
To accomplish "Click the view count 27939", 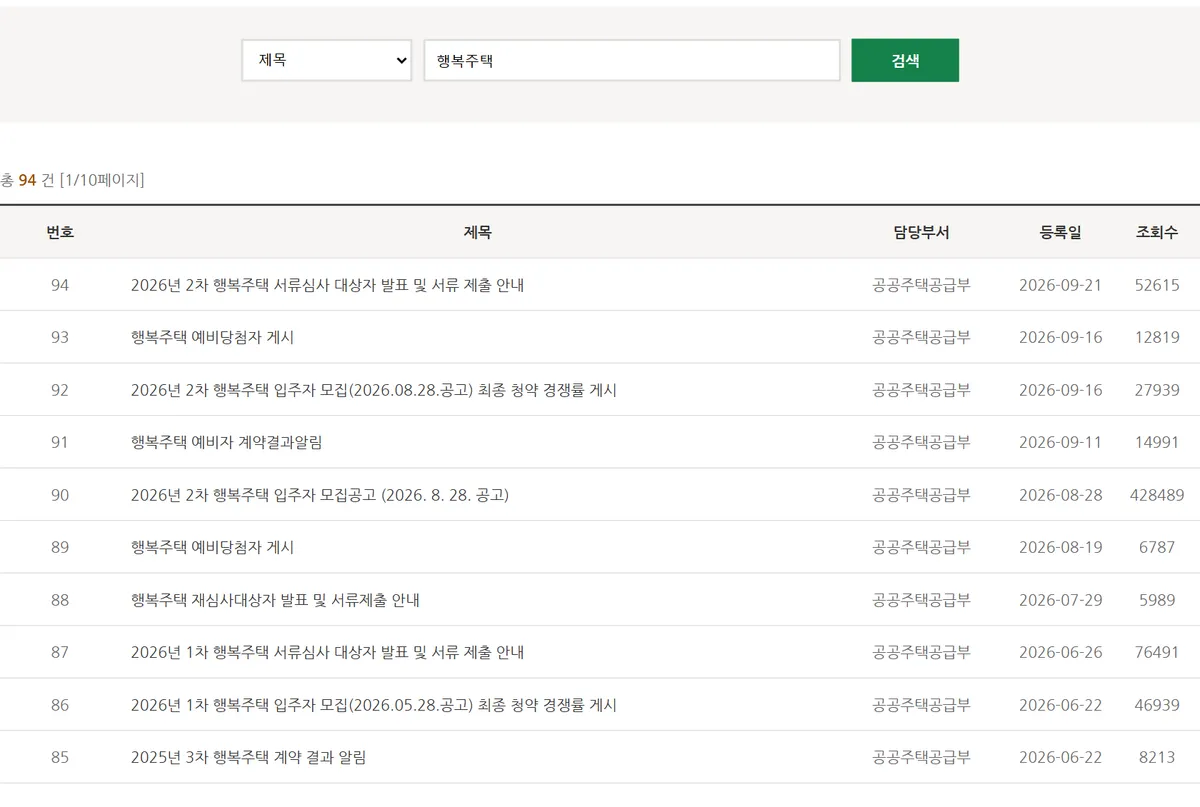I will (x=1157, y=390).
